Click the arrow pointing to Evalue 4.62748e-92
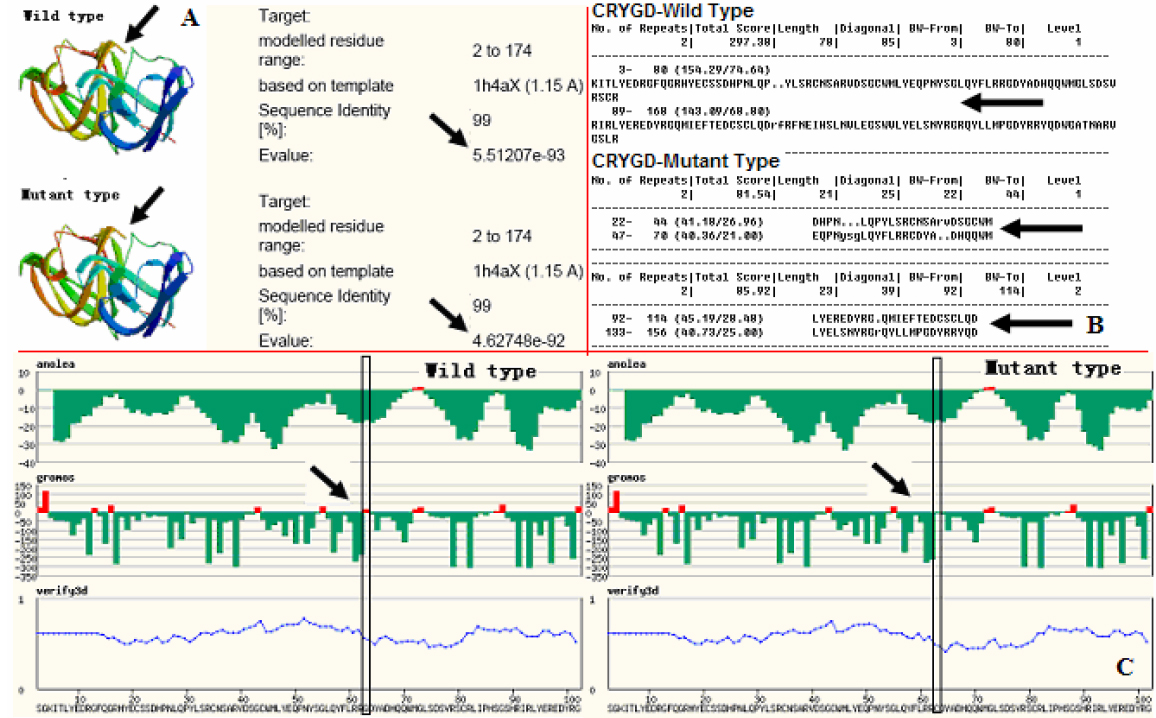This screenshot has height=718, width=1156. (446, 315)
